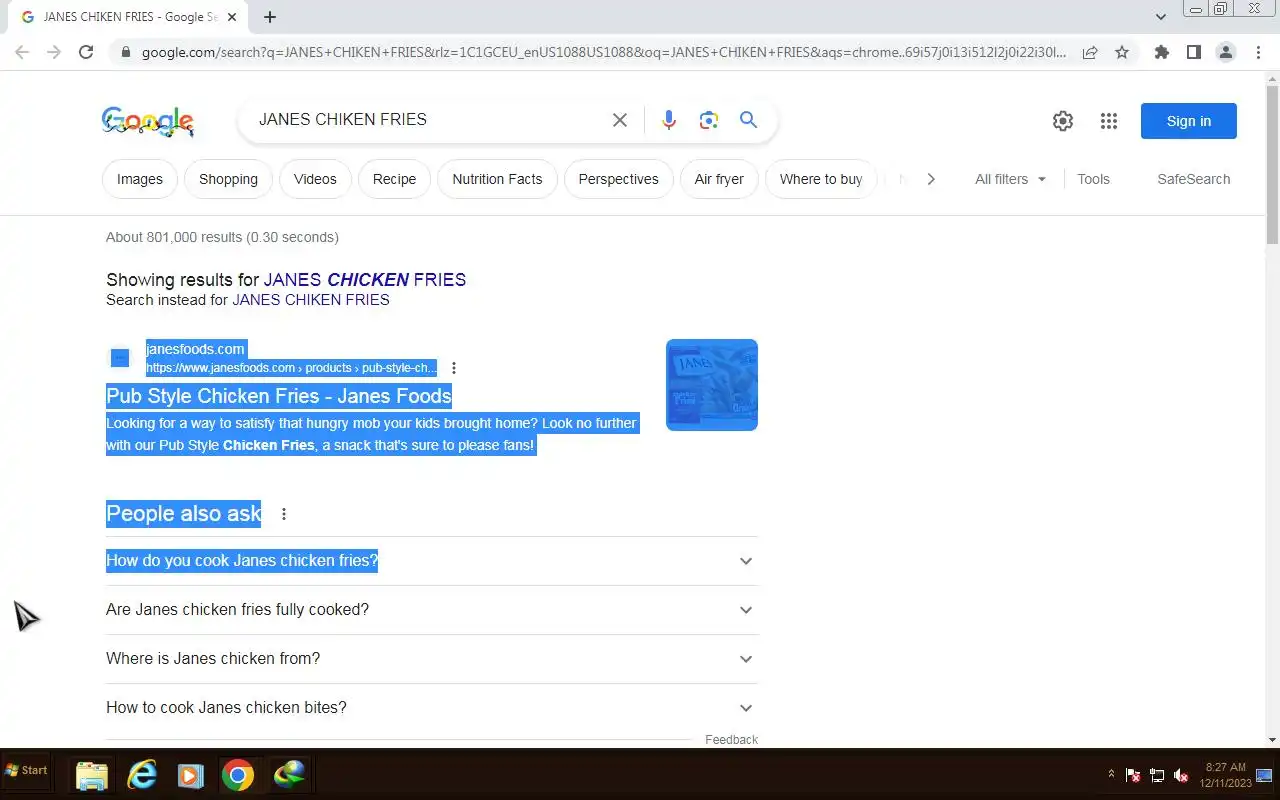
Task: Clear the search box text
Action: click(620, 120)
